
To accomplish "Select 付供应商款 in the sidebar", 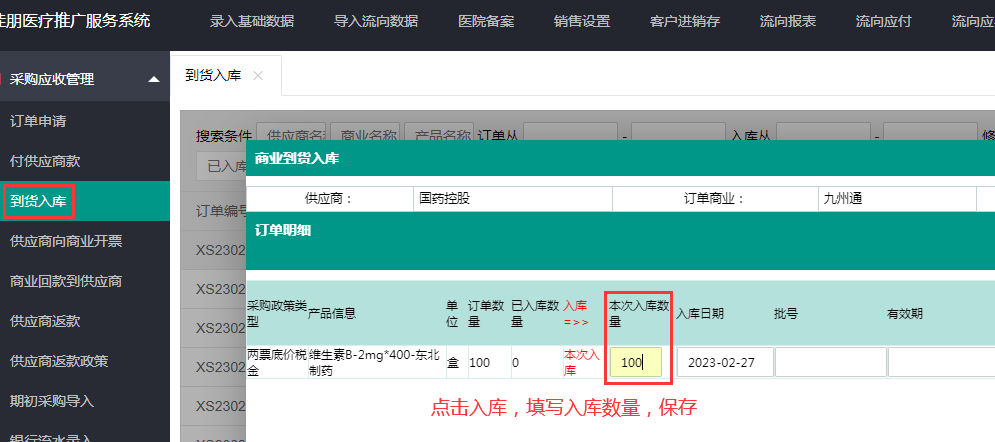I will pyautogui.click(x=45, y=161).
